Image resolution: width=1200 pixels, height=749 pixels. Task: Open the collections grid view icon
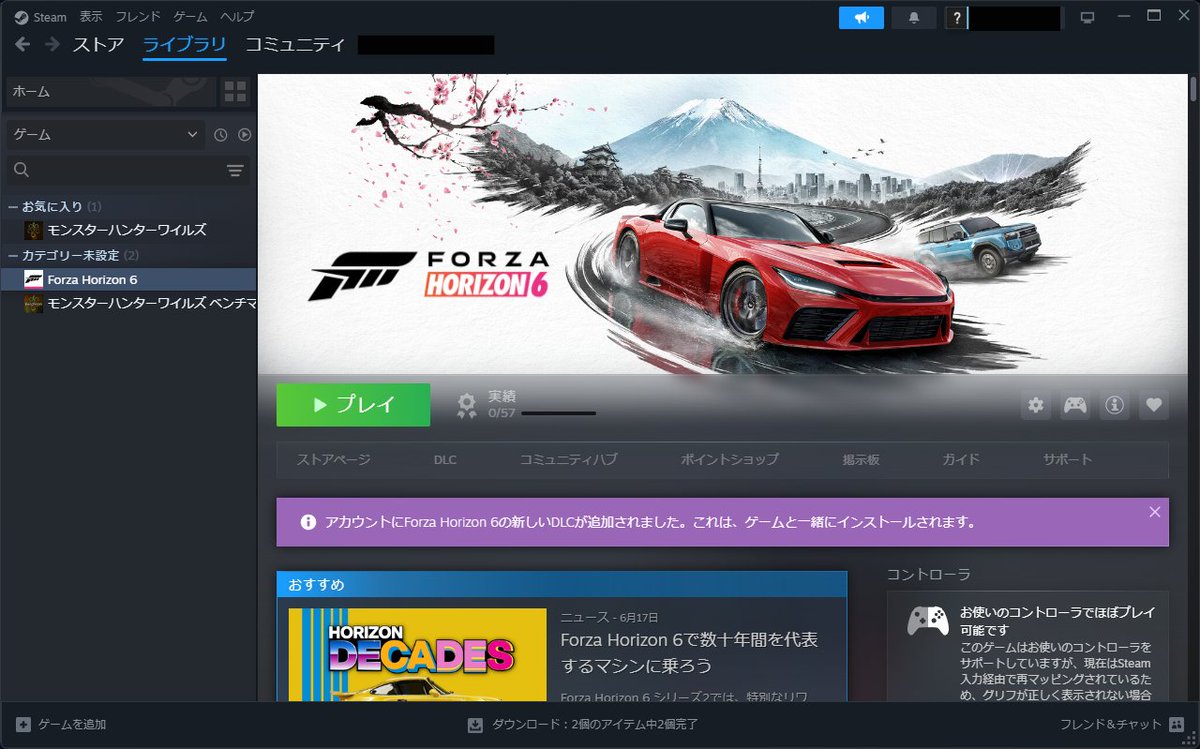[236, 92]
